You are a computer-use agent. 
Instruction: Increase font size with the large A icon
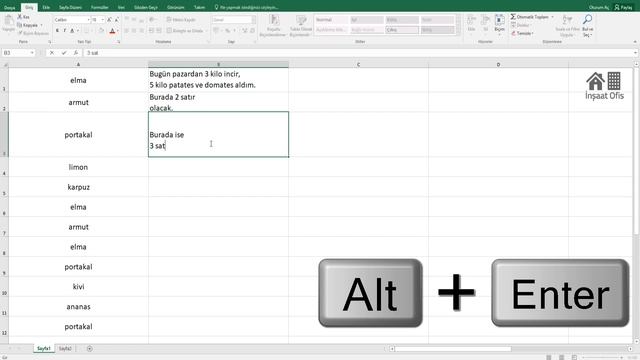coord(109,20)
